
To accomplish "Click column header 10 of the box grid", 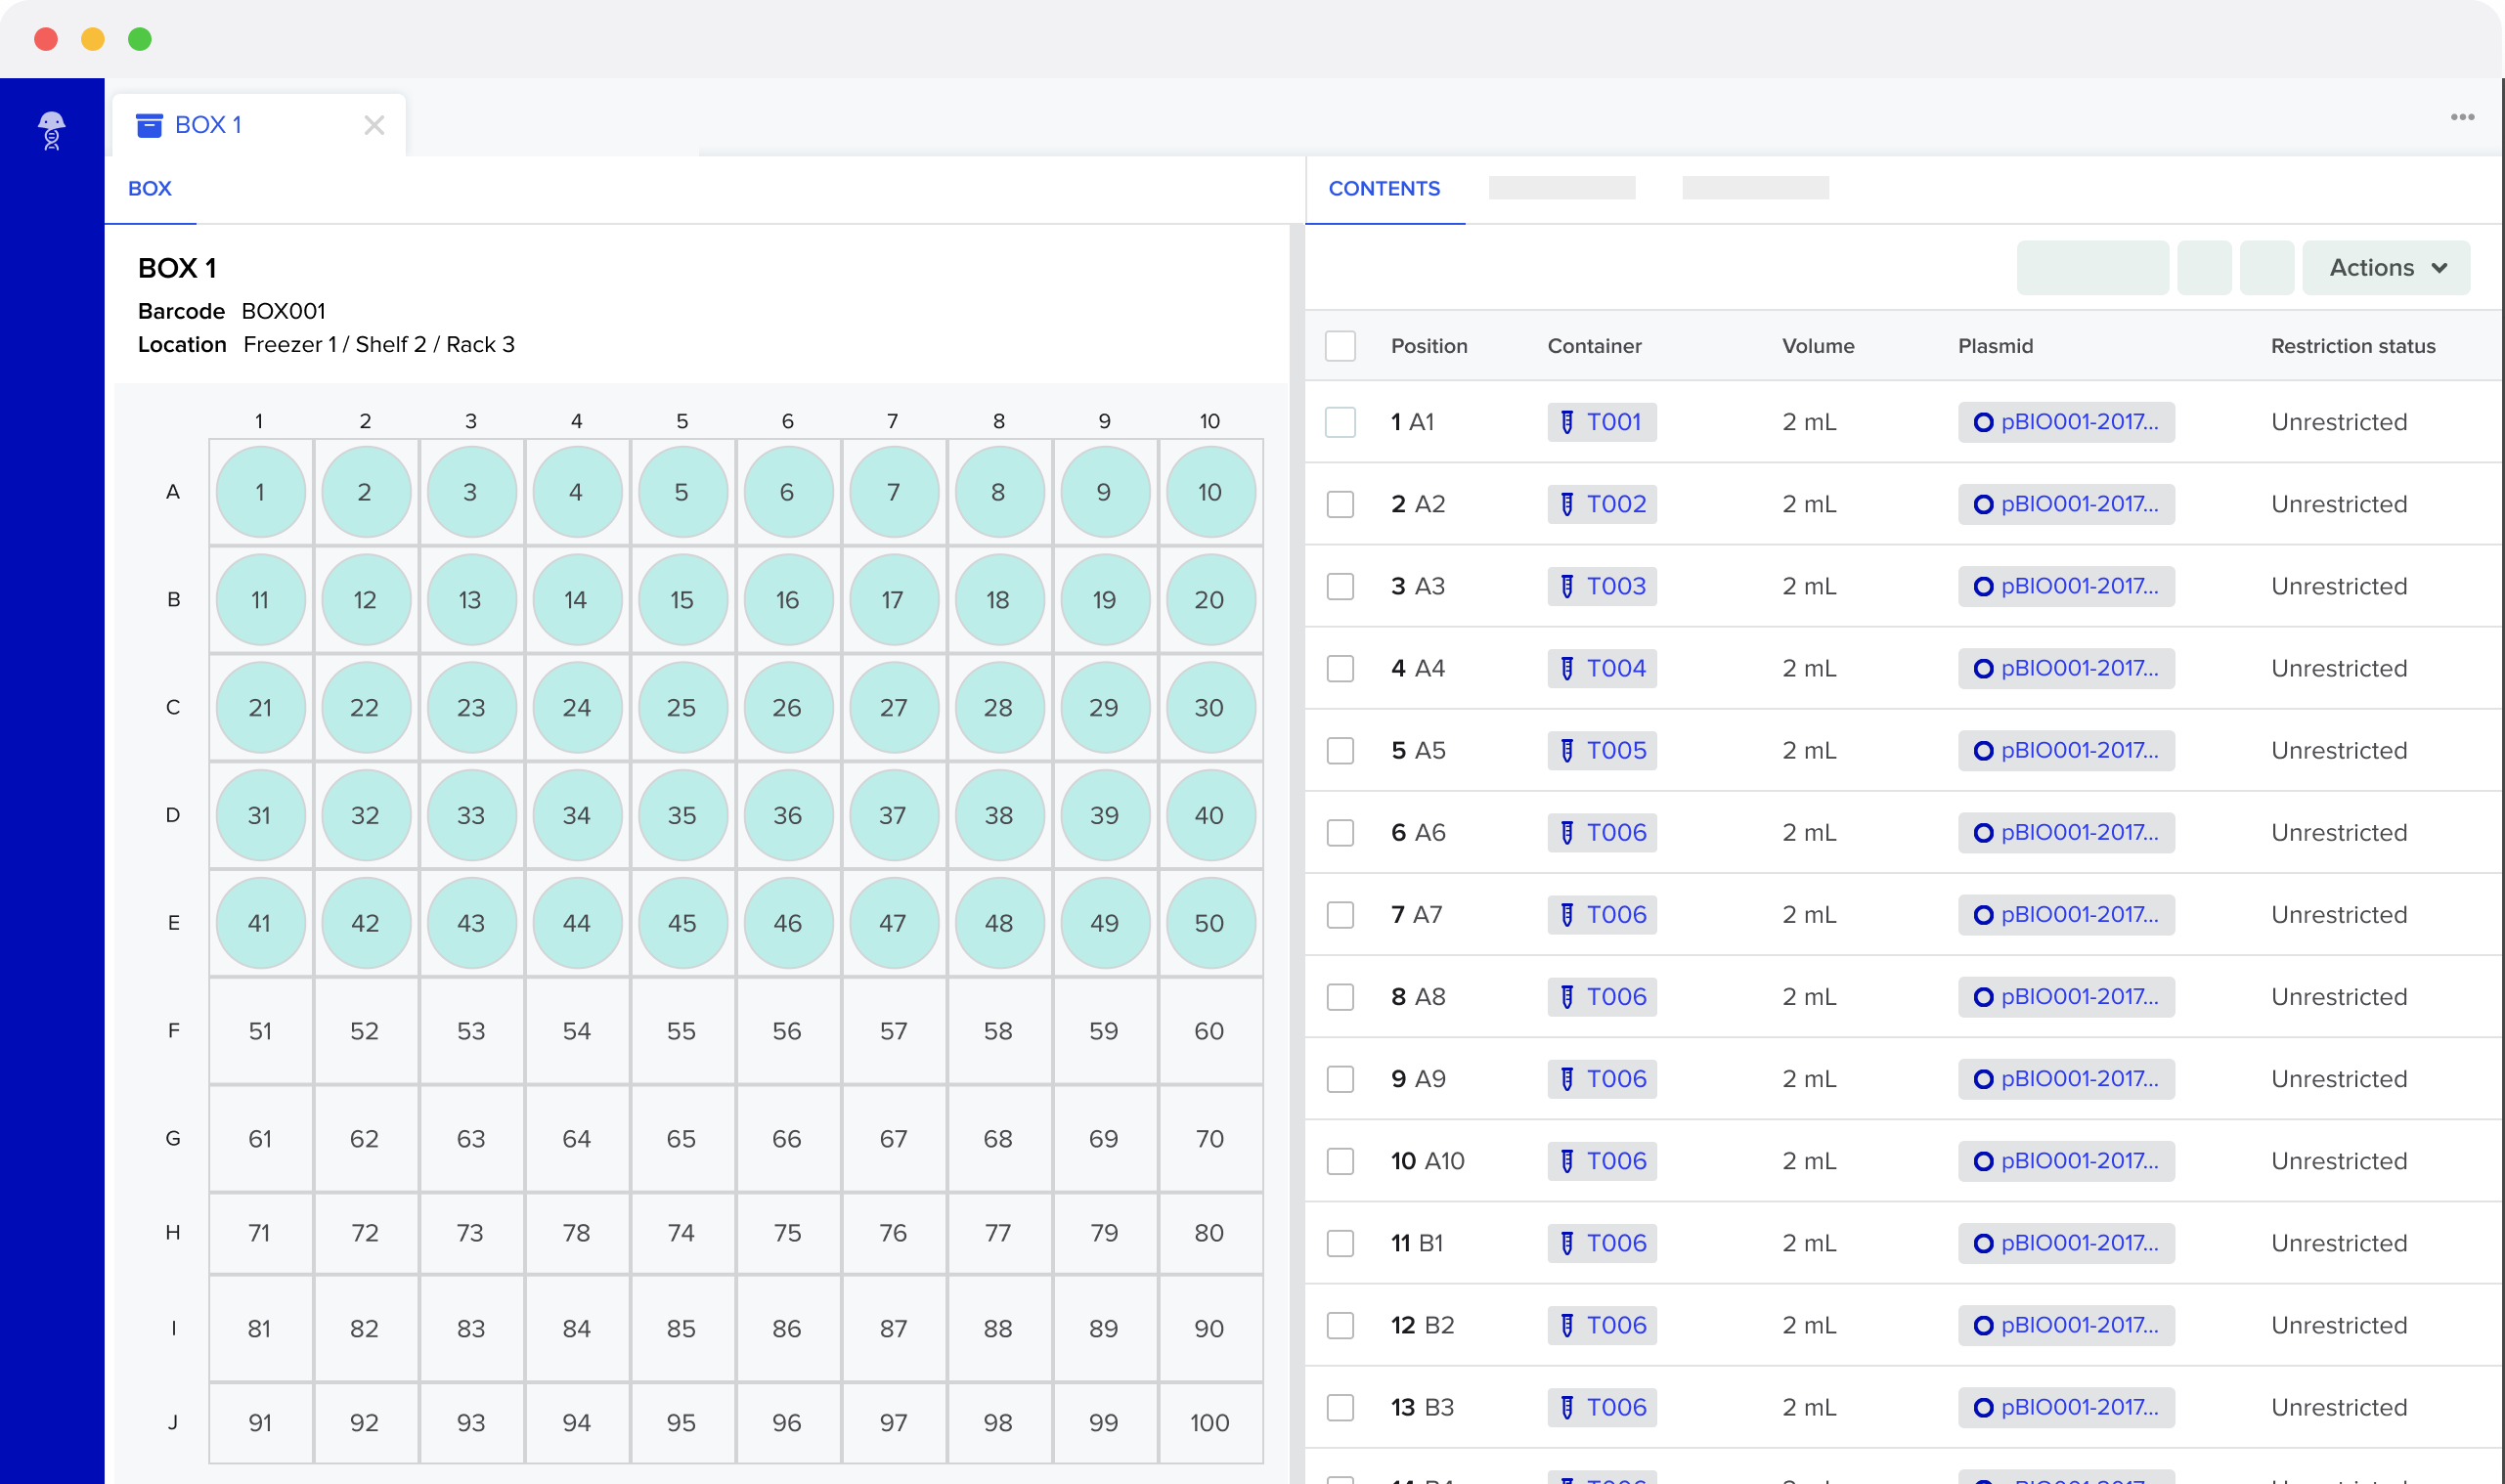I will tap(1210, 421).
